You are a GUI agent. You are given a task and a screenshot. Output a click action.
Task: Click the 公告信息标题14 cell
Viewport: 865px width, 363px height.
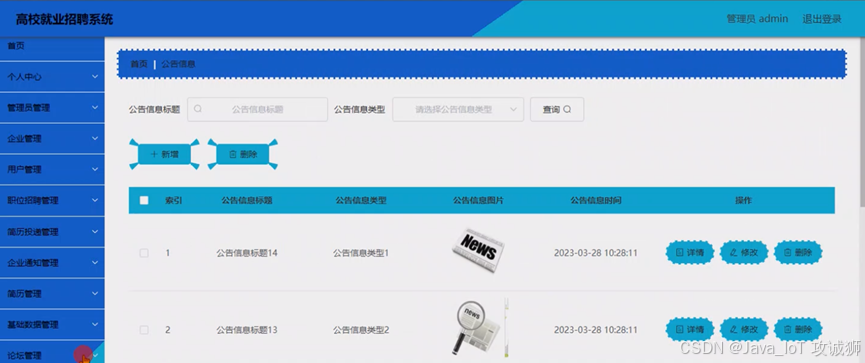pos(247,253)
